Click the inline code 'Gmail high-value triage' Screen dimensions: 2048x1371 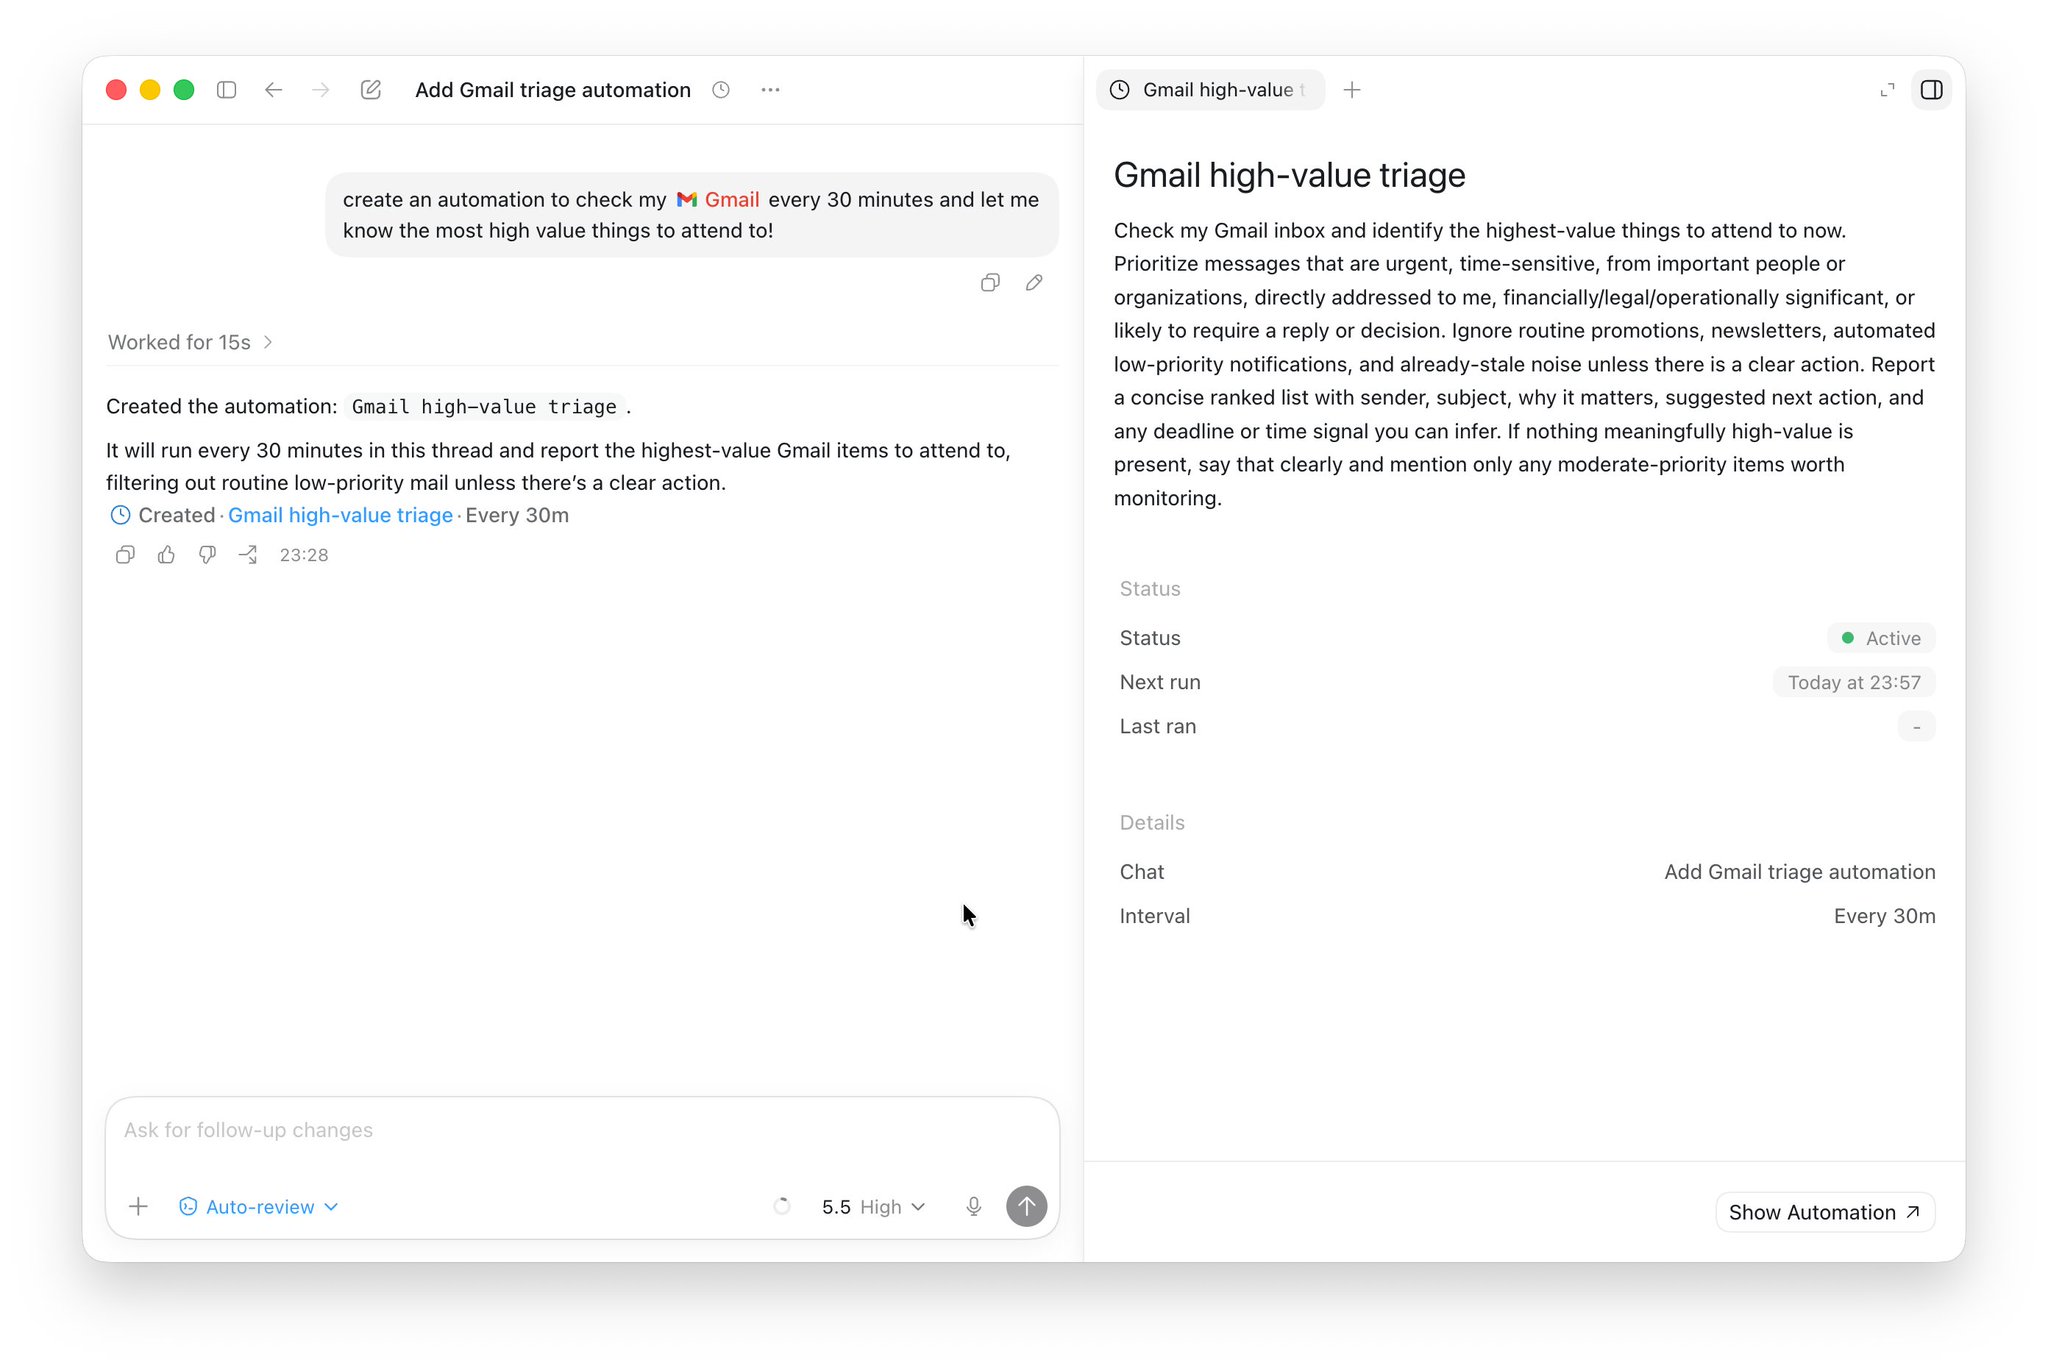tap(484, 407)
